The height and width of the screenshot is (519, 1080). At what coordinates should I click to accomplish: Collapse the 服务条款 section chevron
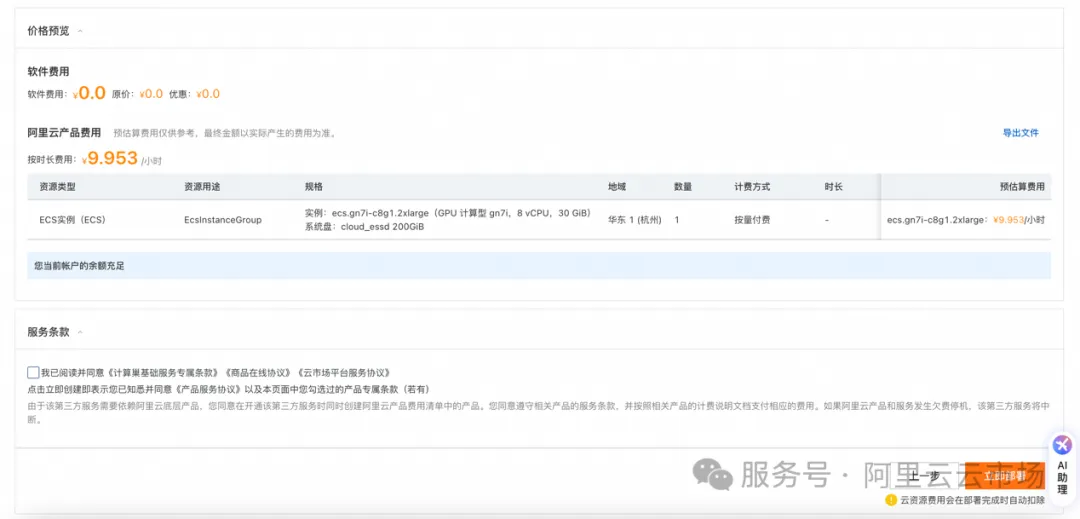[80, 332]
